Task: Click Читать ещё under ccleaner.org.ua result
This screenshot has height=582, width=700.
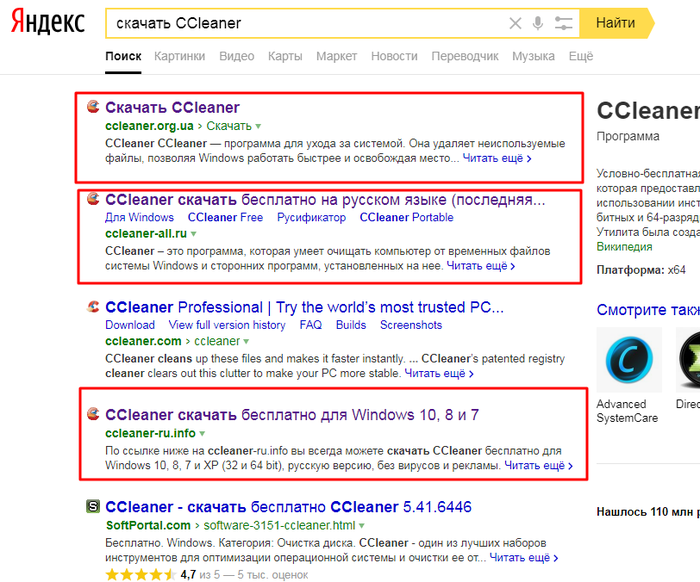Action: 497,158
